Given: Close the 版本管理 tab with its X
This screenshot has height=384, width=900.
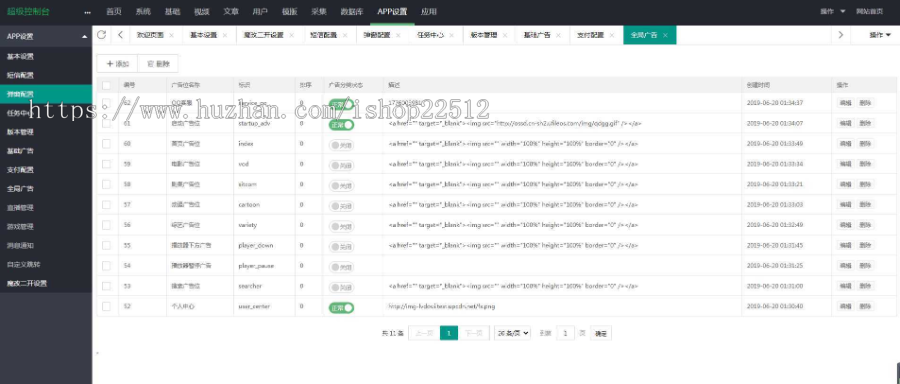Looking at the screenshot, I should coord(505,35).
